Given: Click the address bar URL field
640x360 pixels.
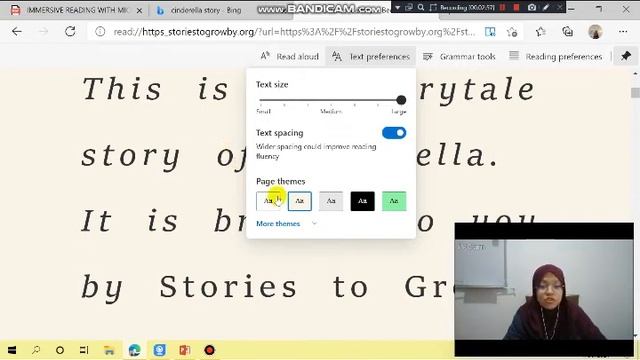Looking at the screenshot, I should coord(294,32).
